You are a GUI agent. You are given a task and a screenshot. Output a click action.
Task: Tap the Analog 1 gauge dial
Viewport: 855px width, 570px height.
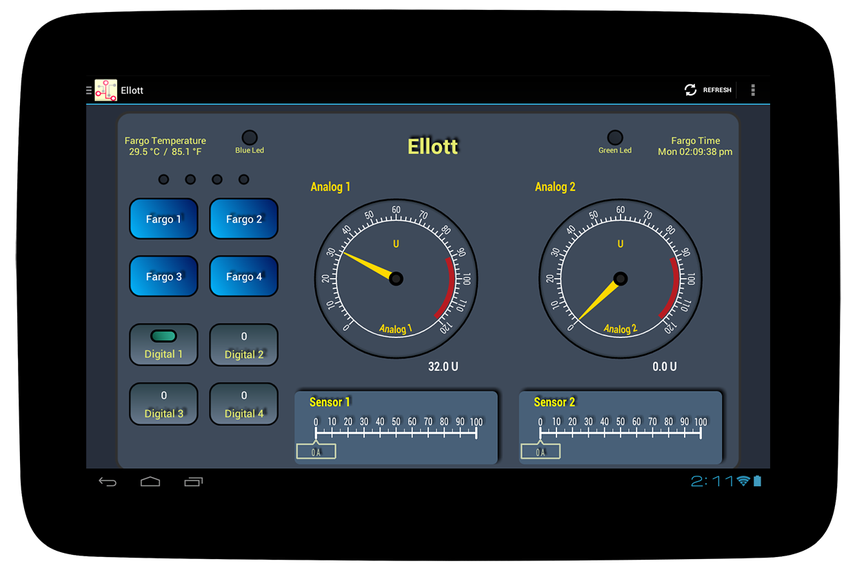pyautogui.click(x=396, y=278)
